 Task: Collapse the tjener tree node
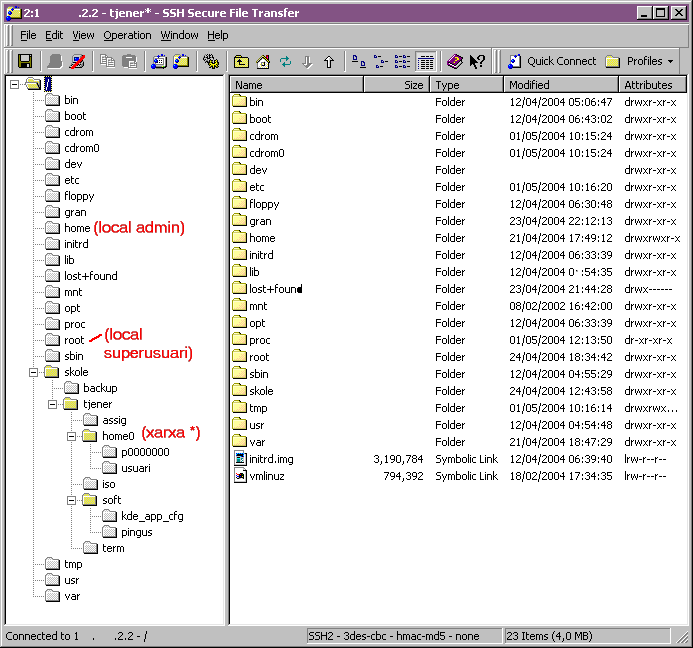(53, 404)
